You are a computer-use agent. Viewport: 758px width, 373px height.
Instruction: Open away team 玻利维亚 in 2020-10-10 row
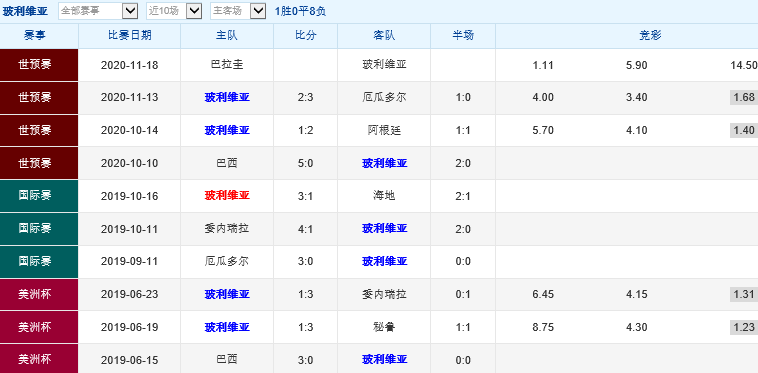click(x=384, y=163)
